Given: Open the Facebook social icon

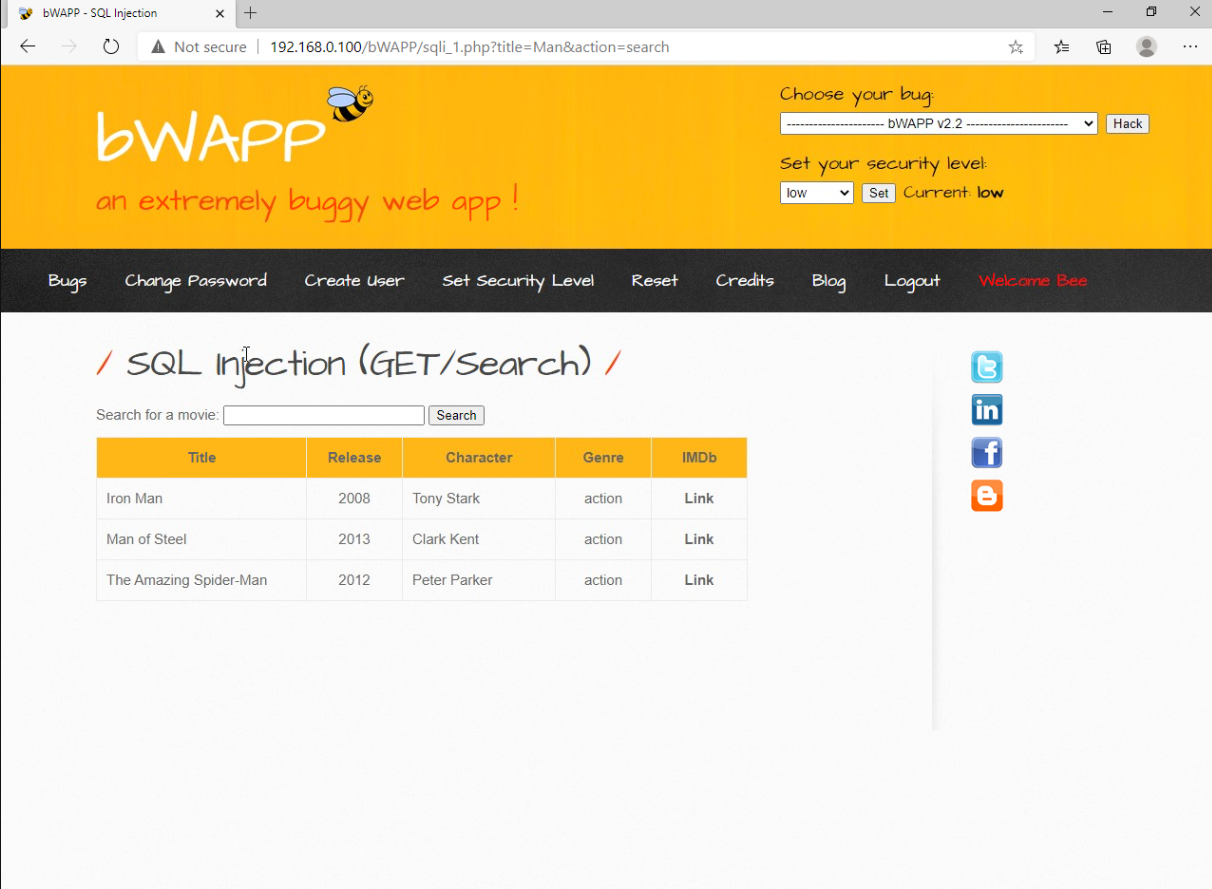Looking at the screenshot, I should pyautogui.click(x=986, y=453).
